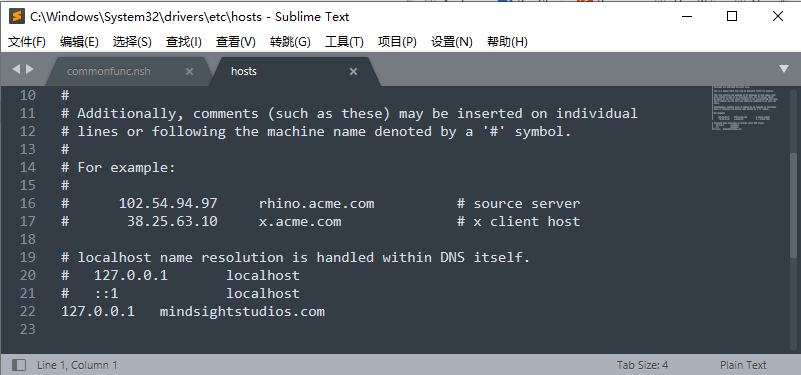The height and width of the screenshot is (375, 801).
Task: Close the hosts tab
Action: point(353,72)
